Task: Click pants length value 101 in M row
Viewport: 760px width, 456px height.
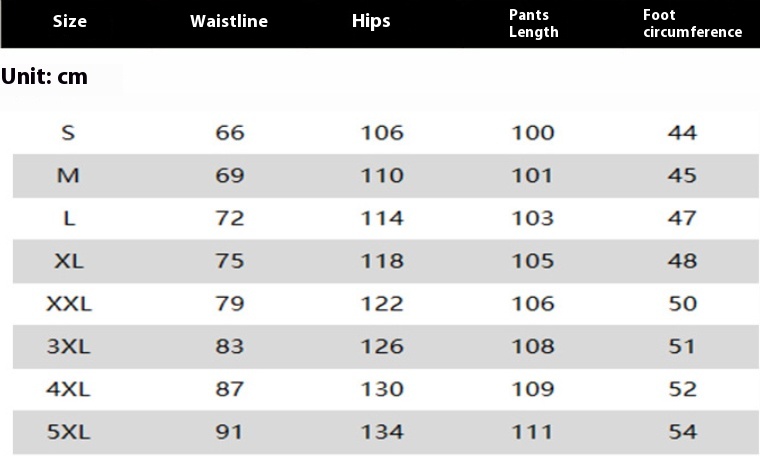Action: [532, 175]
